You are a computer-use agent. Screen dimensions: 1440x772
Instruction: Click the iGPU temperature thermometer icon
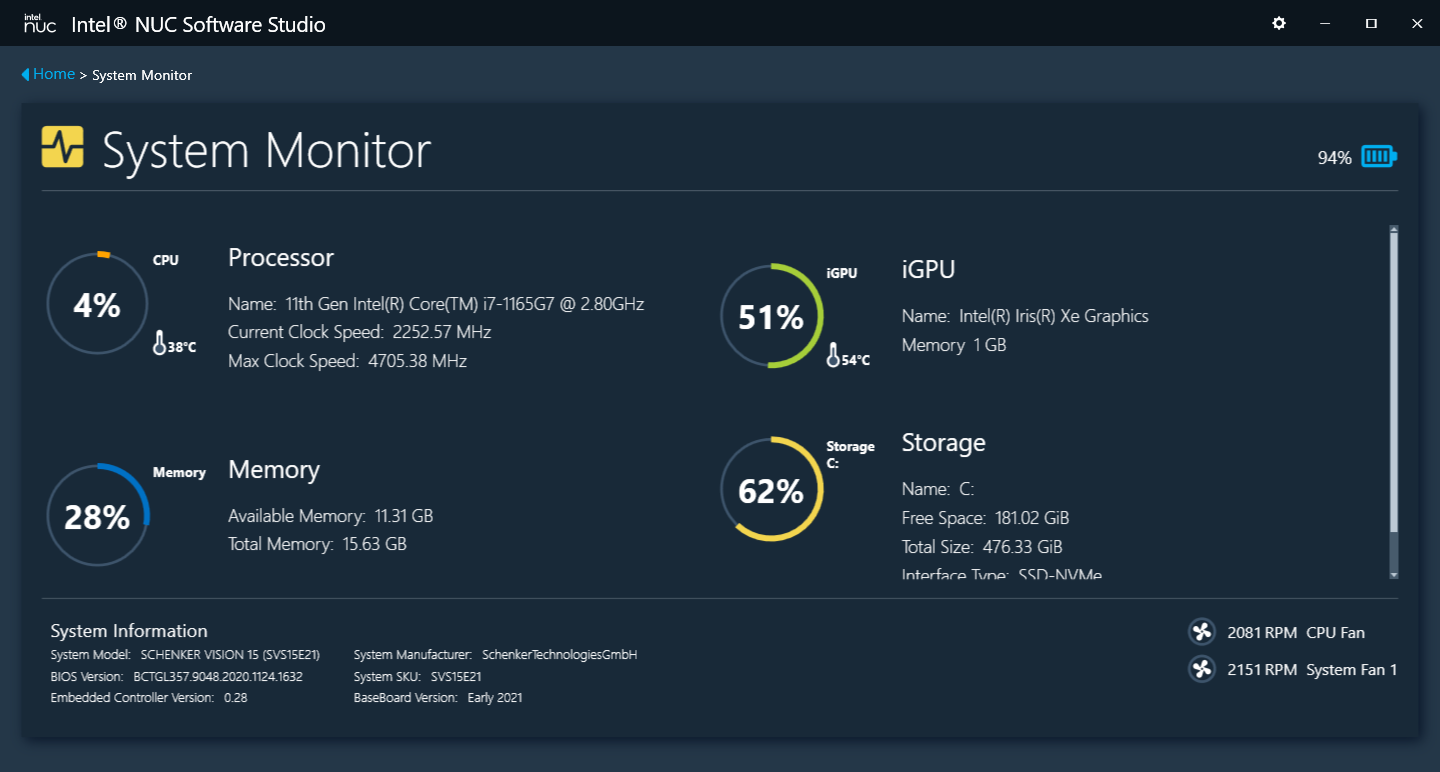[833, 355]
